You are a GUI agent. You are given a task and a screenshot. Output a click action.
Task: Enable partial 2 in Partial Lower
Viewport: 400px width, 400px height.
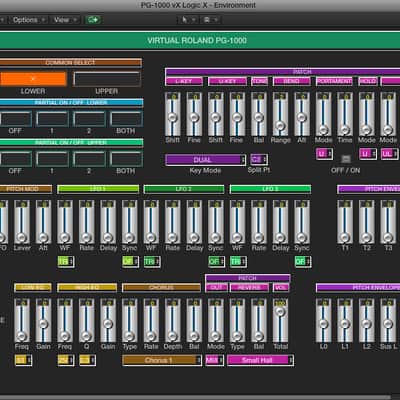(x=89, y=119)
